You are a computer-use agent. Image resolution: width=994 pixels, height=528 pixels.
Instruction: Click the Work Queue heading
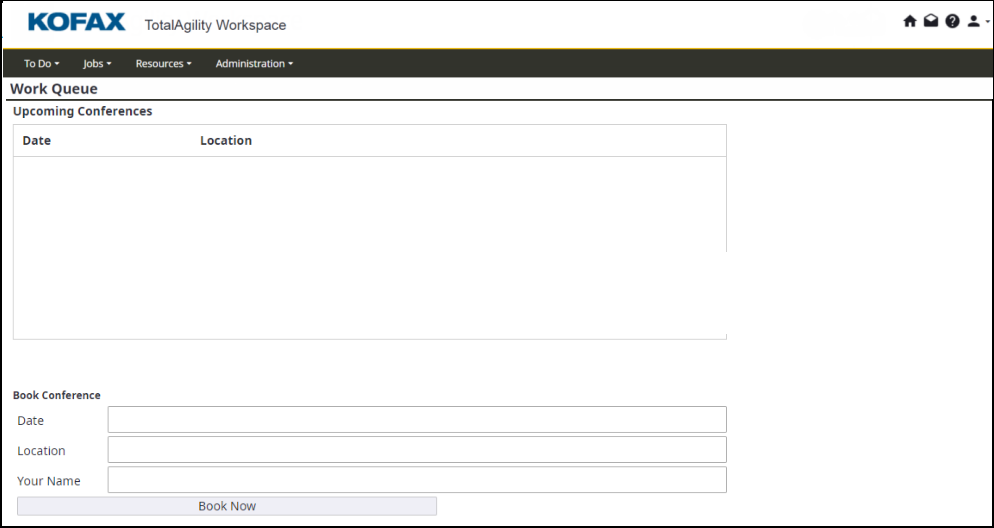click(x=54, y=89)
